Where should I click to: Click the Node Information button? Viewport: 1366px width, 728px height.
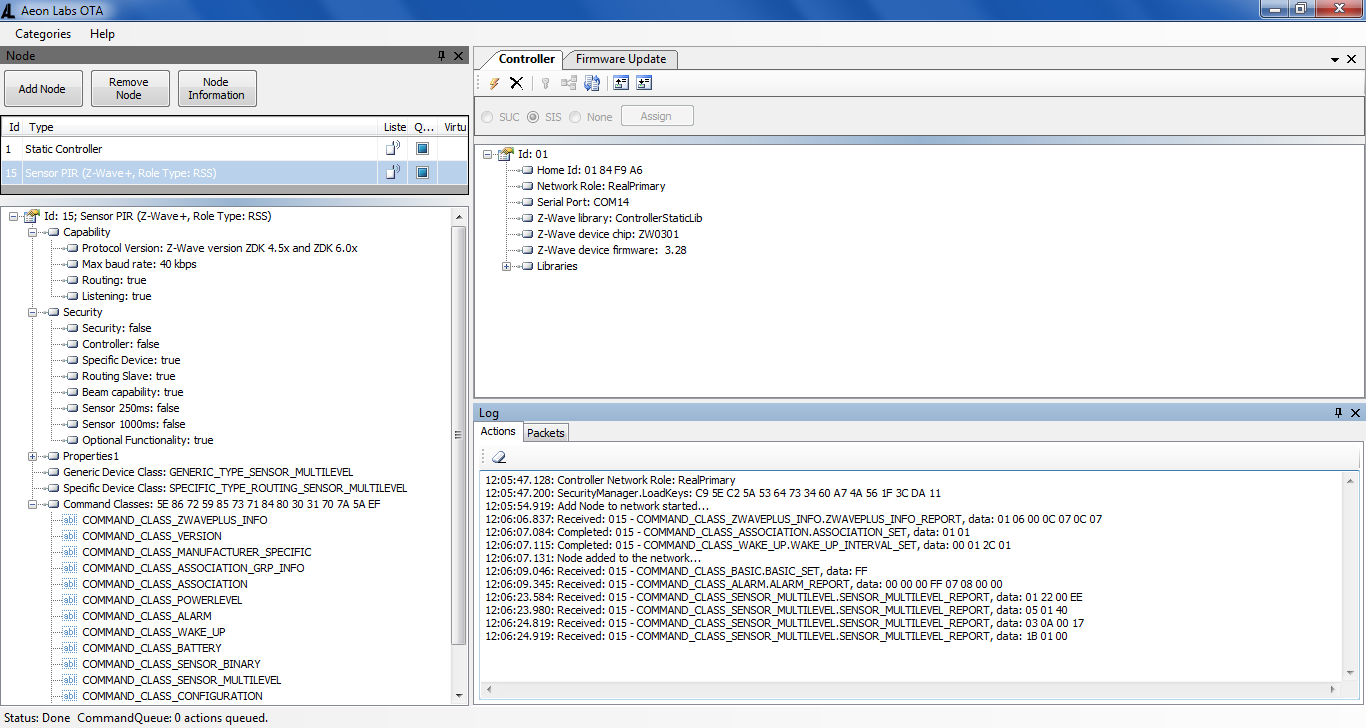(x=216, y=89)
